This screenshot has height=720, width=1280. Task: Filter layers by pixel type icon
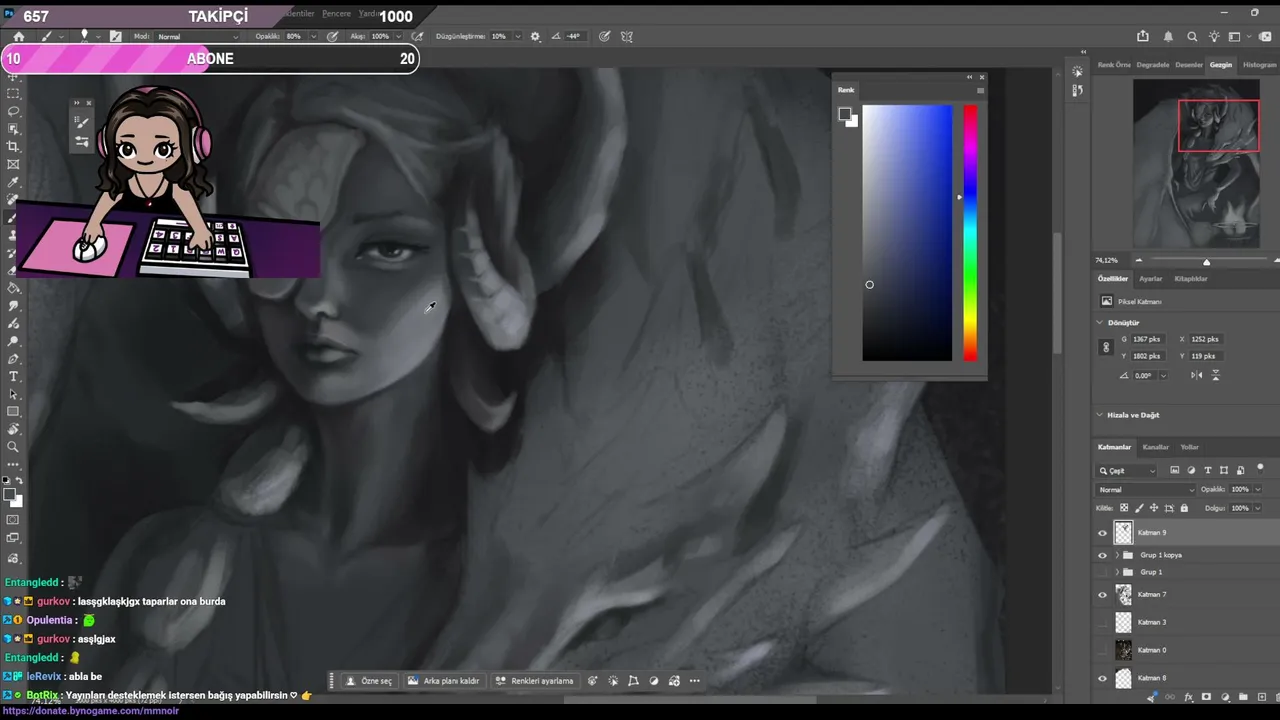click(1175, 470)
